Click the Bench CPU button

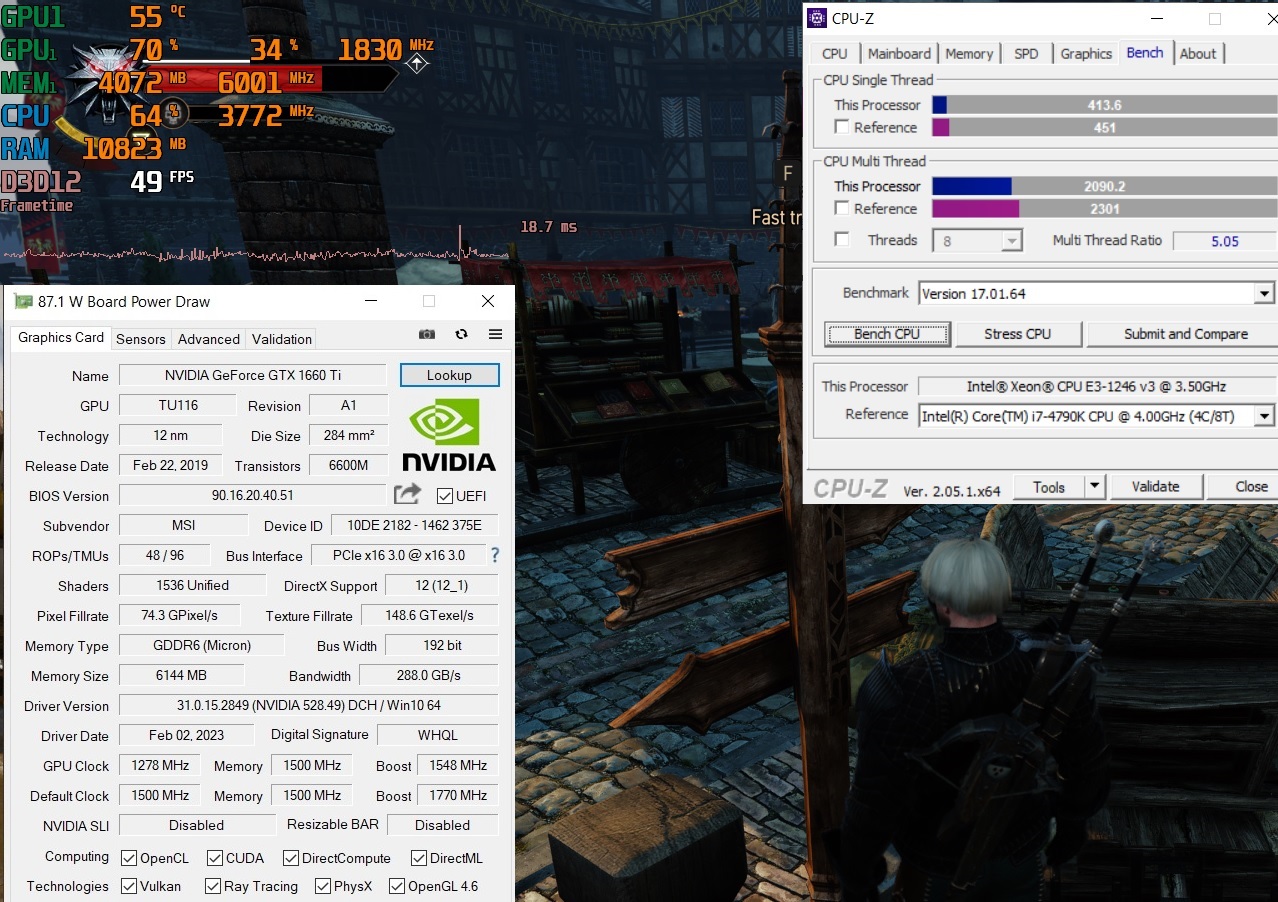point(887,334)
